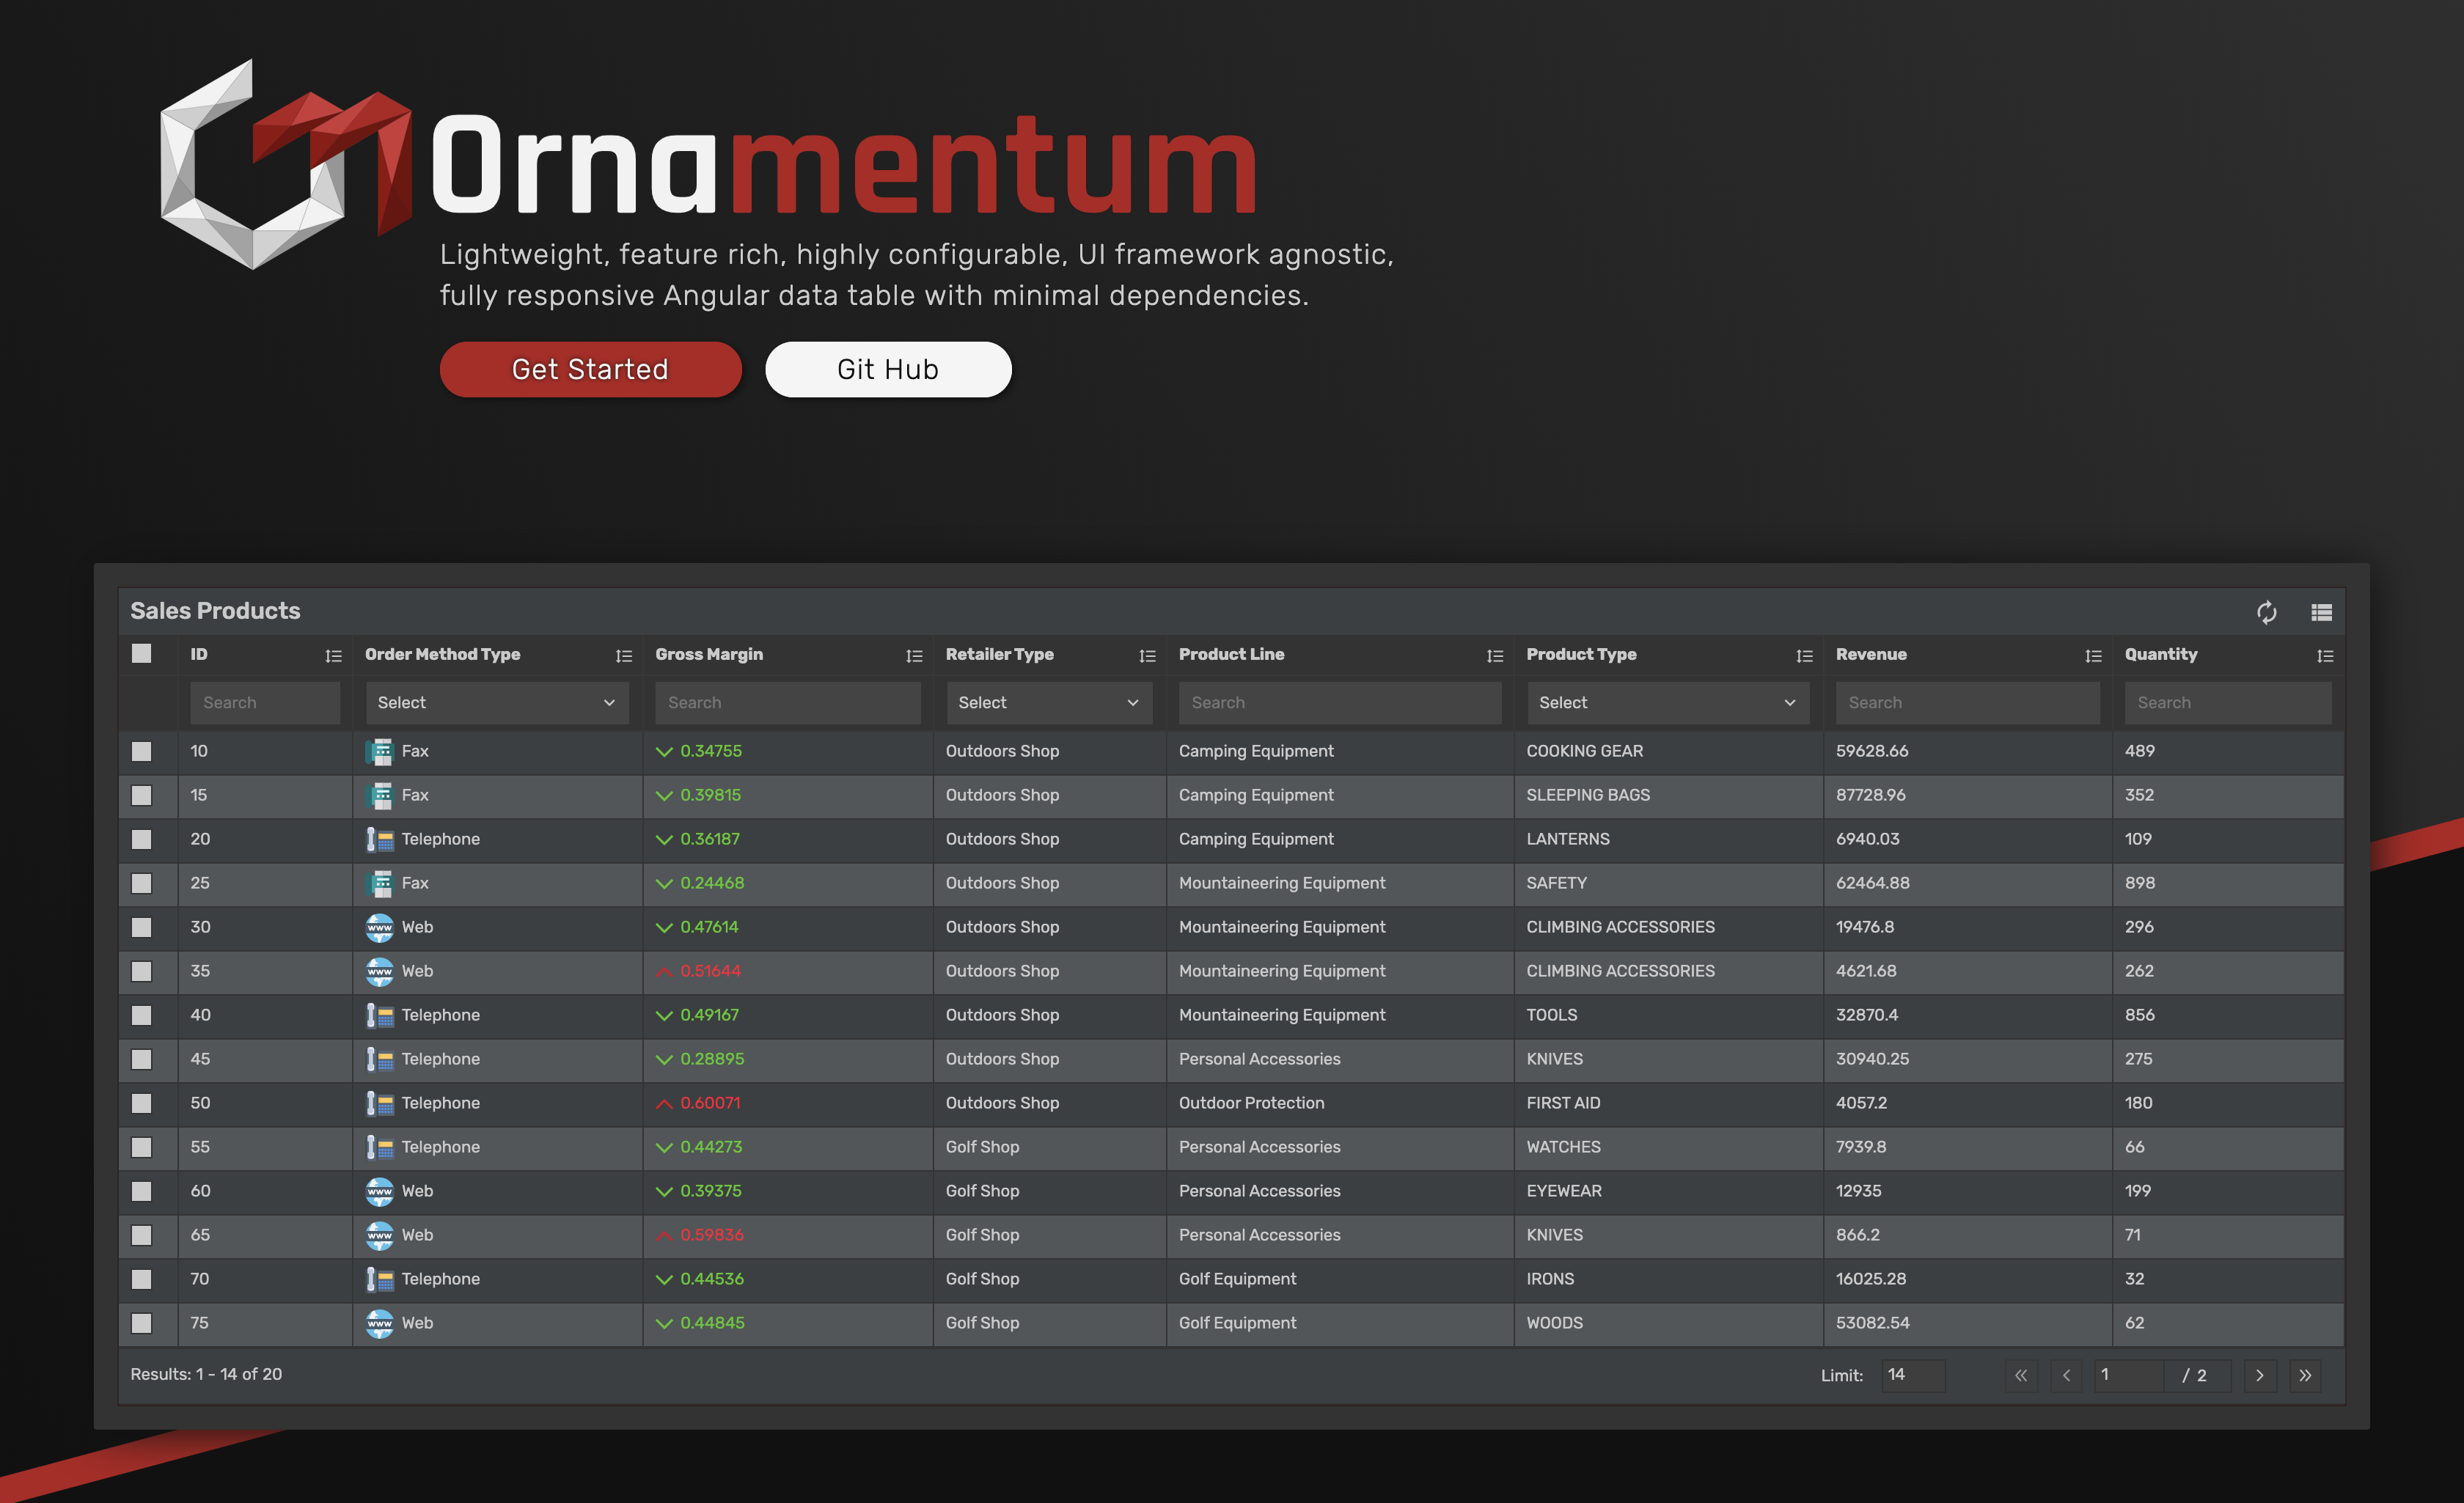Sort by Retailer Type icon
The image size is (2464, 1503).
(1147, 656)
